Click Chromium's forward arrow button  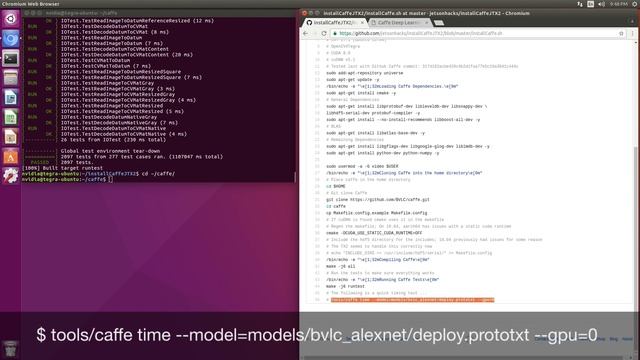pos(315,33)
